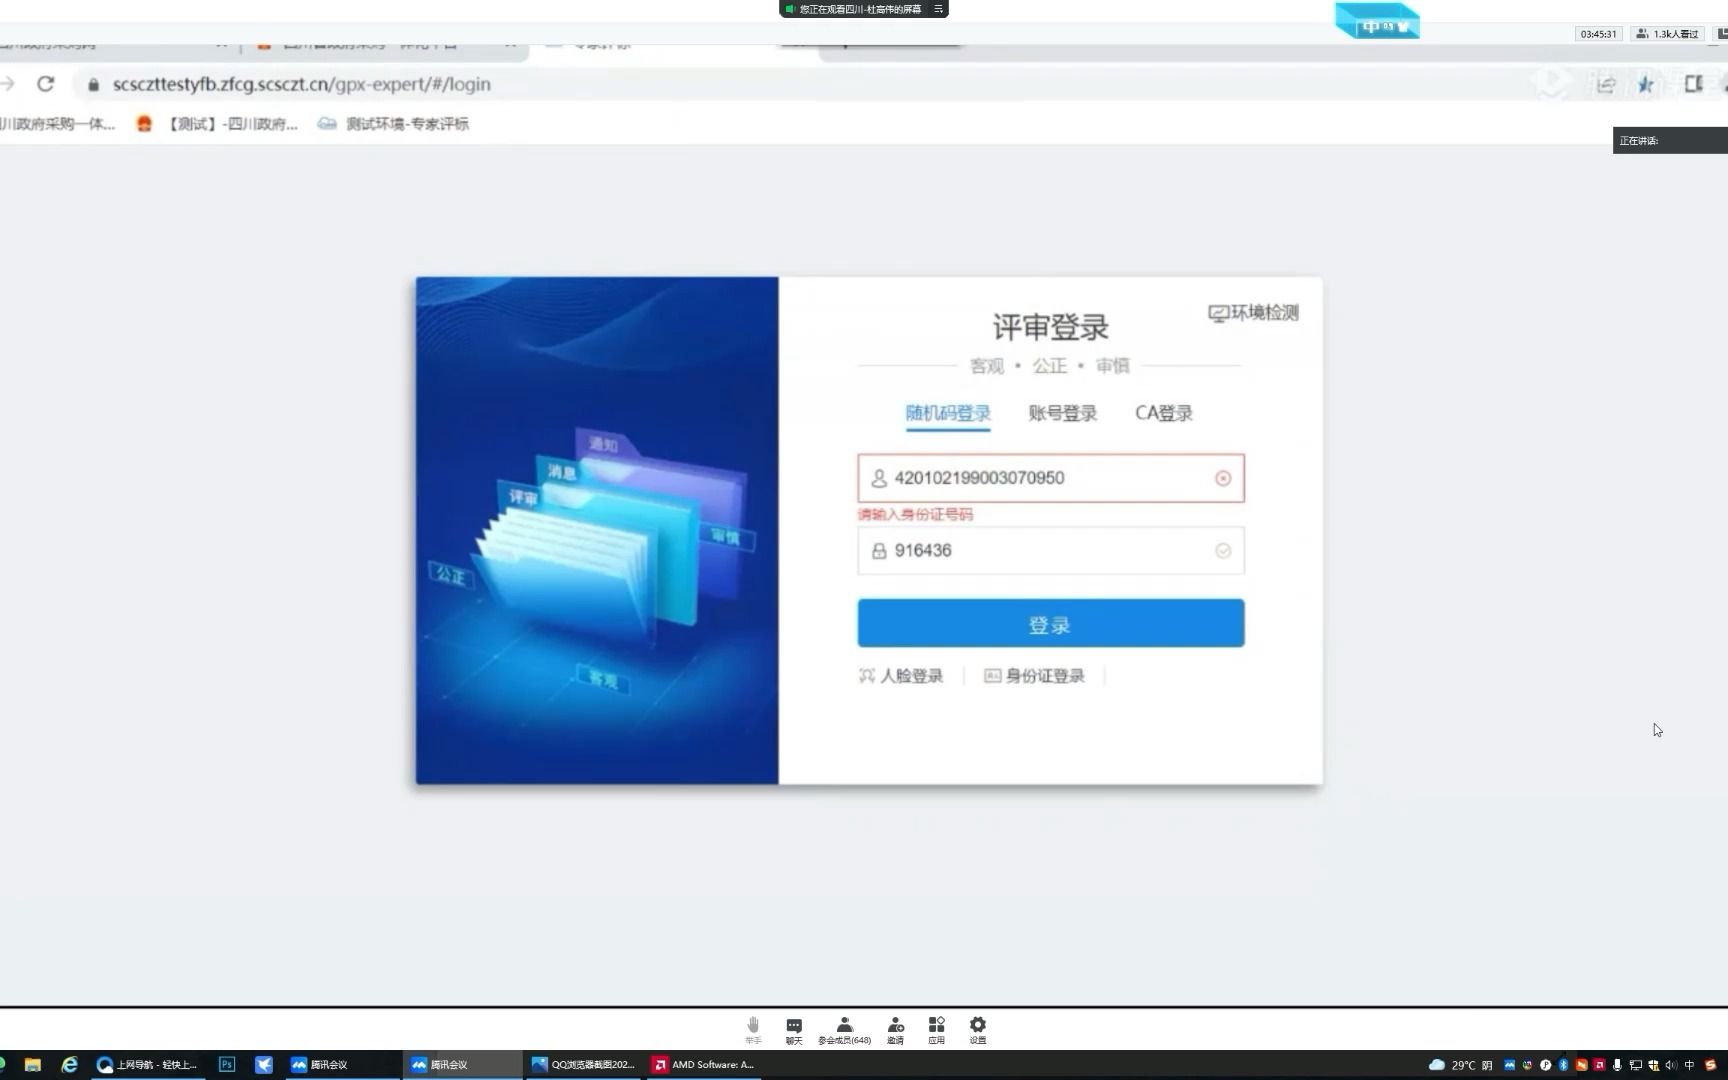The height and width of the screenshot is (1080, 1728).
Task: Open Photoshop from the taskbar
Action: [227, 1065]
